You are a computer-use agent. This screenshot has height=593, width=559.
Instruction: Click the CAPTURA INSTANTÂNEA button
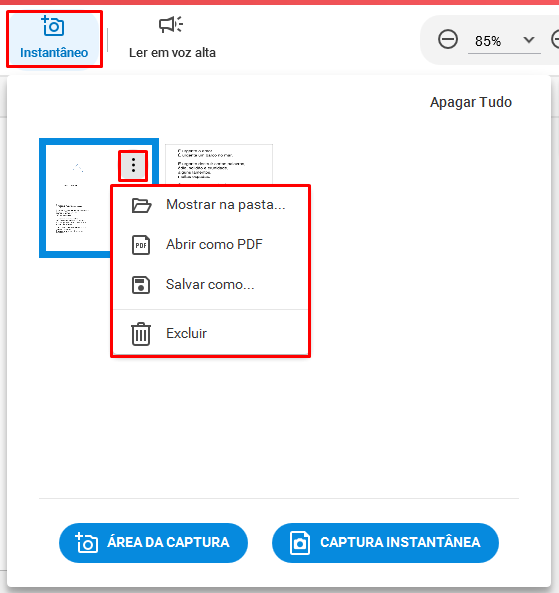pos(385,543)
